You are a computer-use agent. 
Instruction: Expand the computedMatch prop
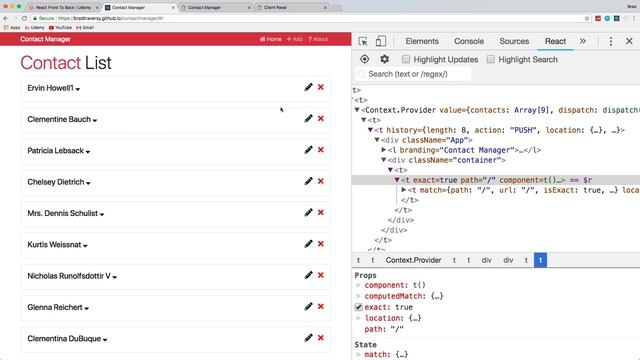[359, 296]
